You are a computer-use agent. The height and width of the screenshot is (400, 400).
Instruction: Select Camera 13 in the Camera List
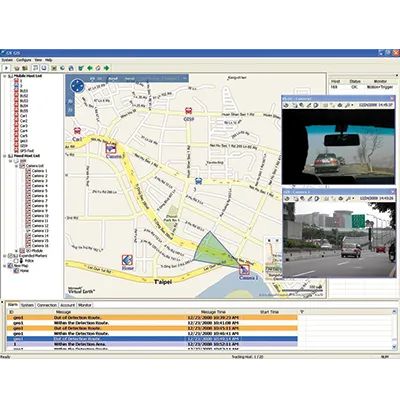tap(40, 231)
